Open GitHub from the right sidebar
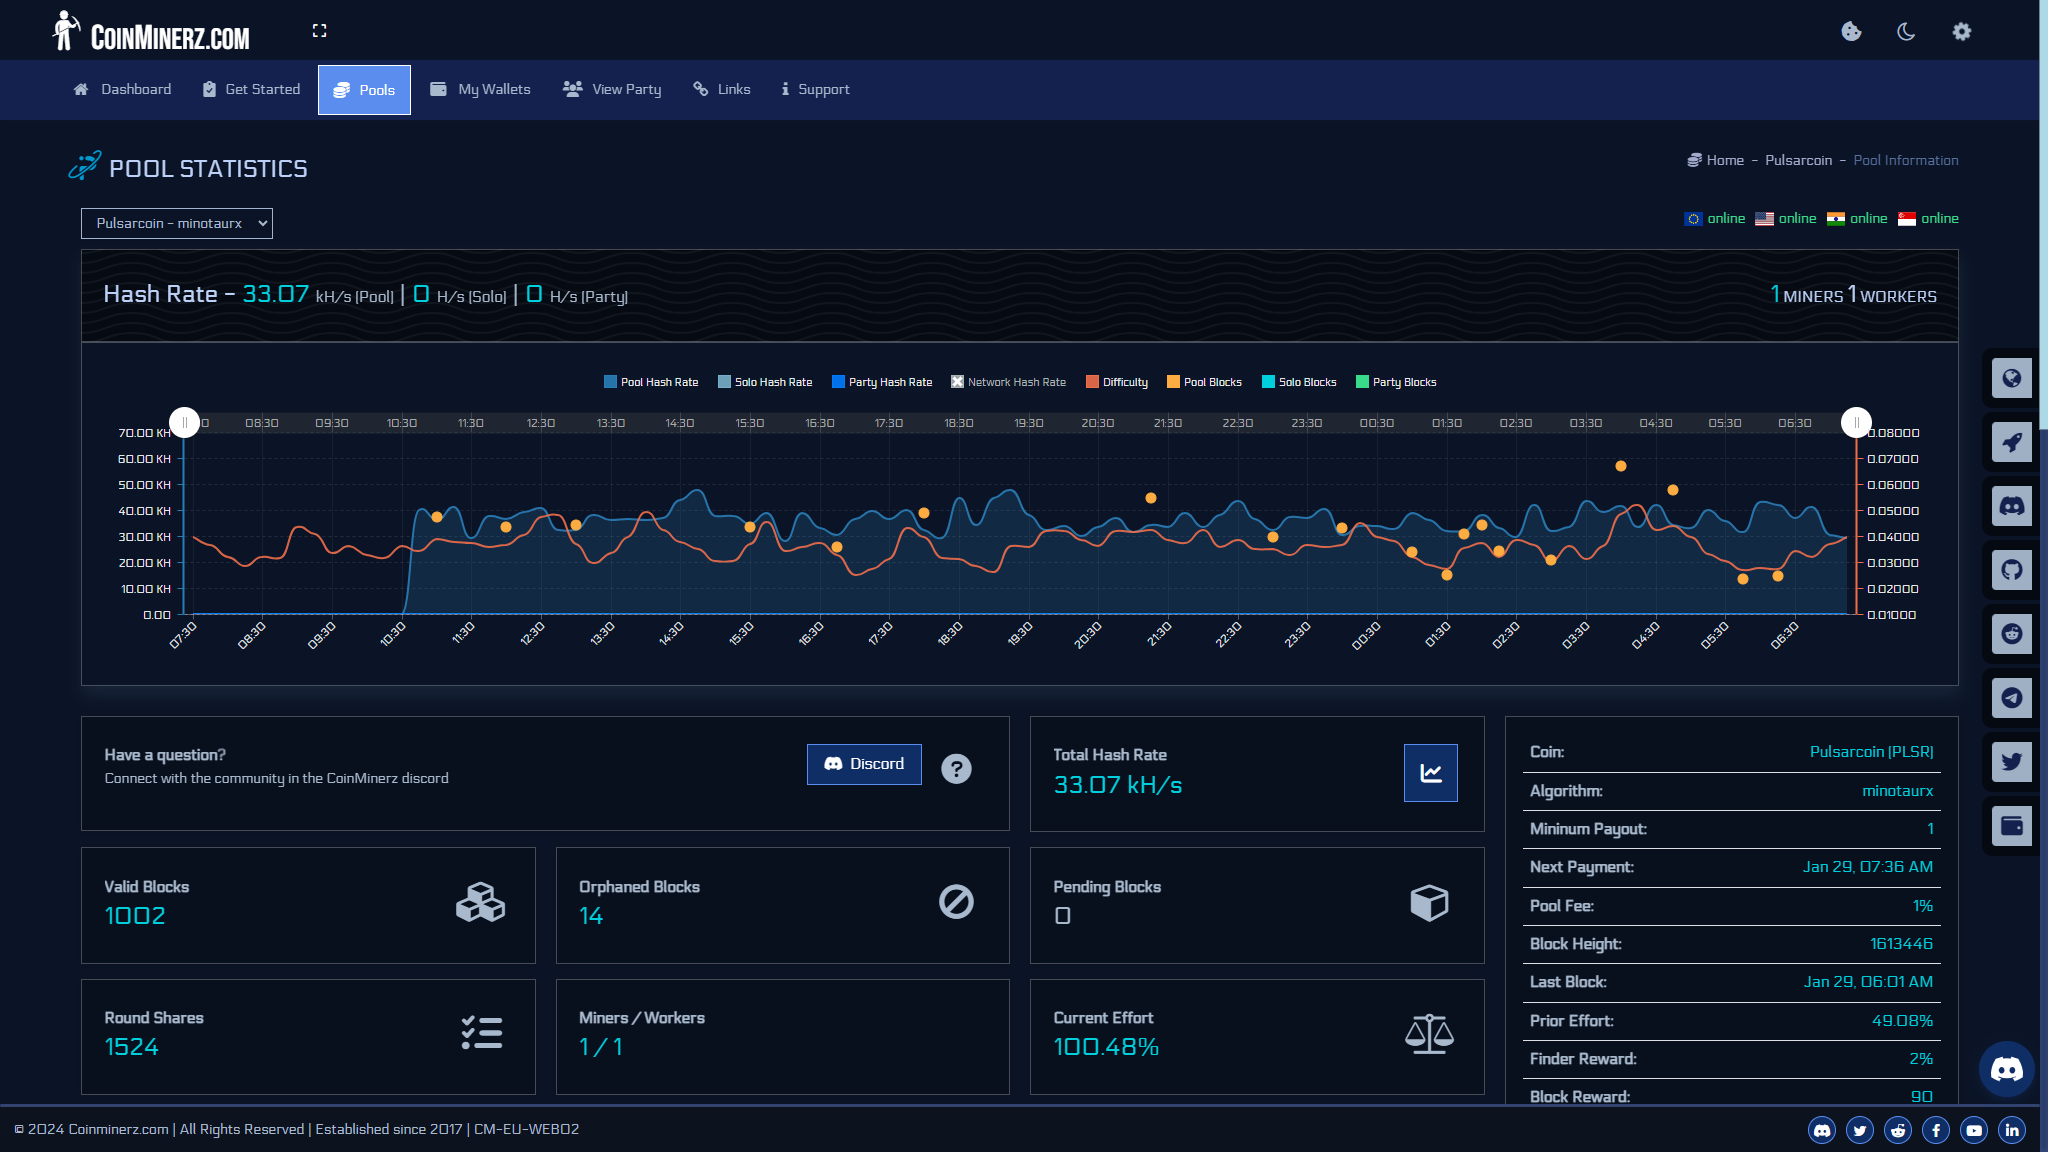Image resolution: width=2048 pixels, height=1152 pixels. click(x=2012, y=570)
